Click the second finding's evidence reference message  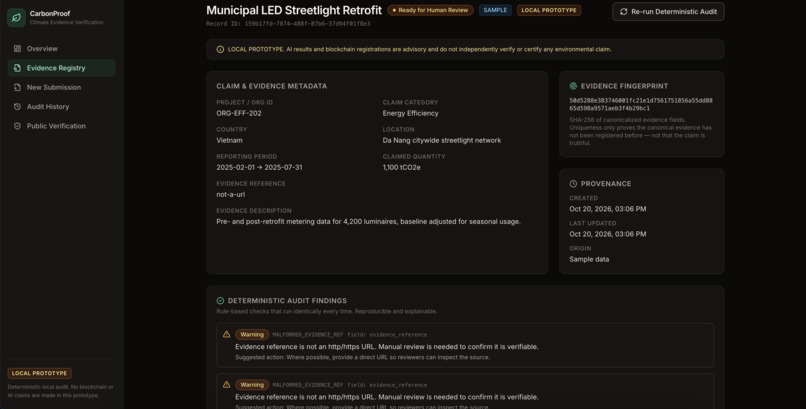click(387, 397)
